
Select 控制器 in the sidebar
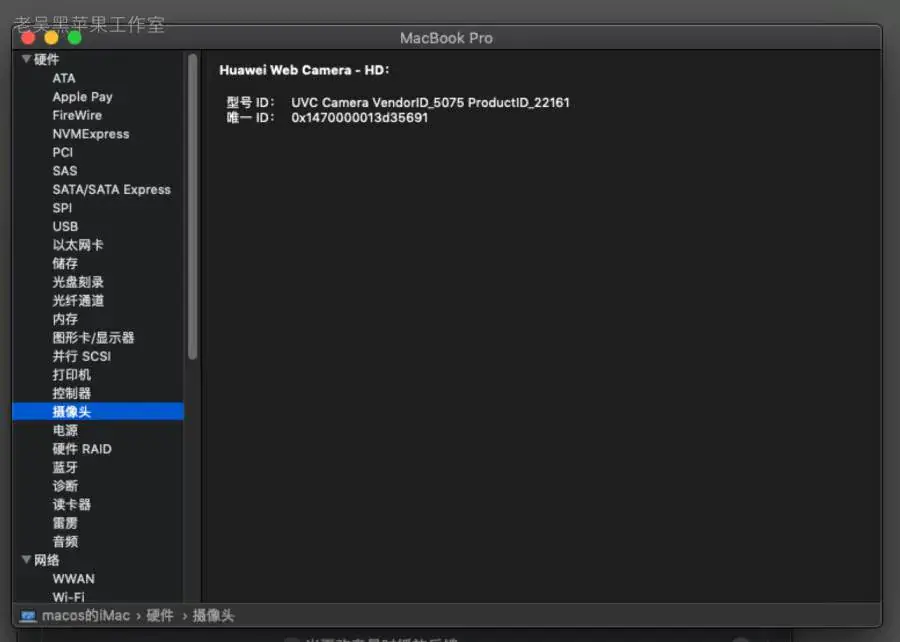pyautogui.click(x=71, y=393)
